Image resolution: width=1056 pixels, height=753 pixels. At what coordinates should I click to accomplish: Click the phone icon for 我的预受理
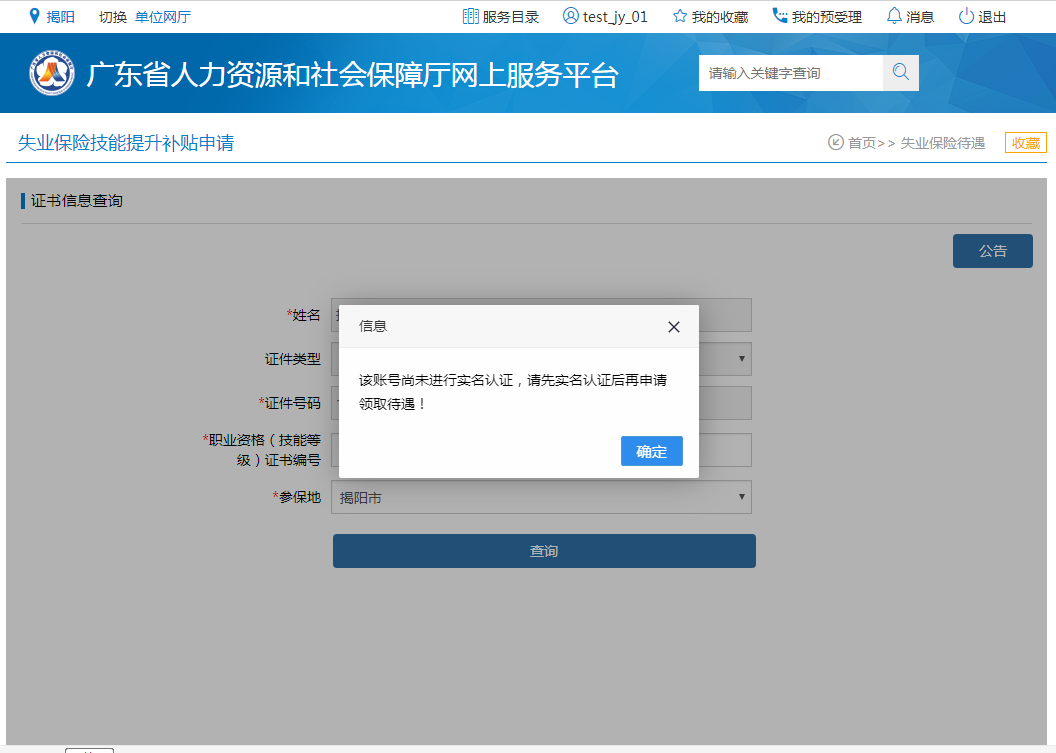tap(780, 15)
